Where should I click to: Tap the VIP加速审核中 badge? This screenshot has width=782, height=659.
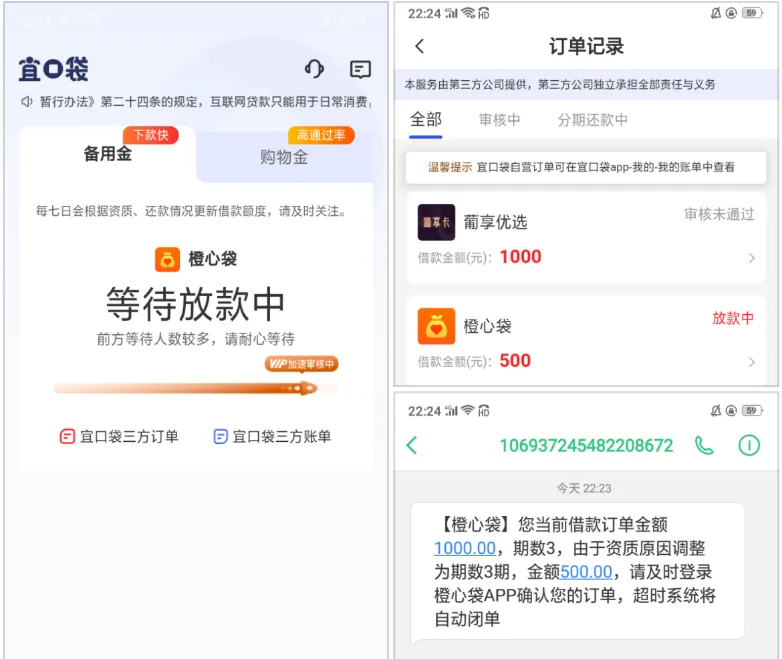tap(301, 364)
